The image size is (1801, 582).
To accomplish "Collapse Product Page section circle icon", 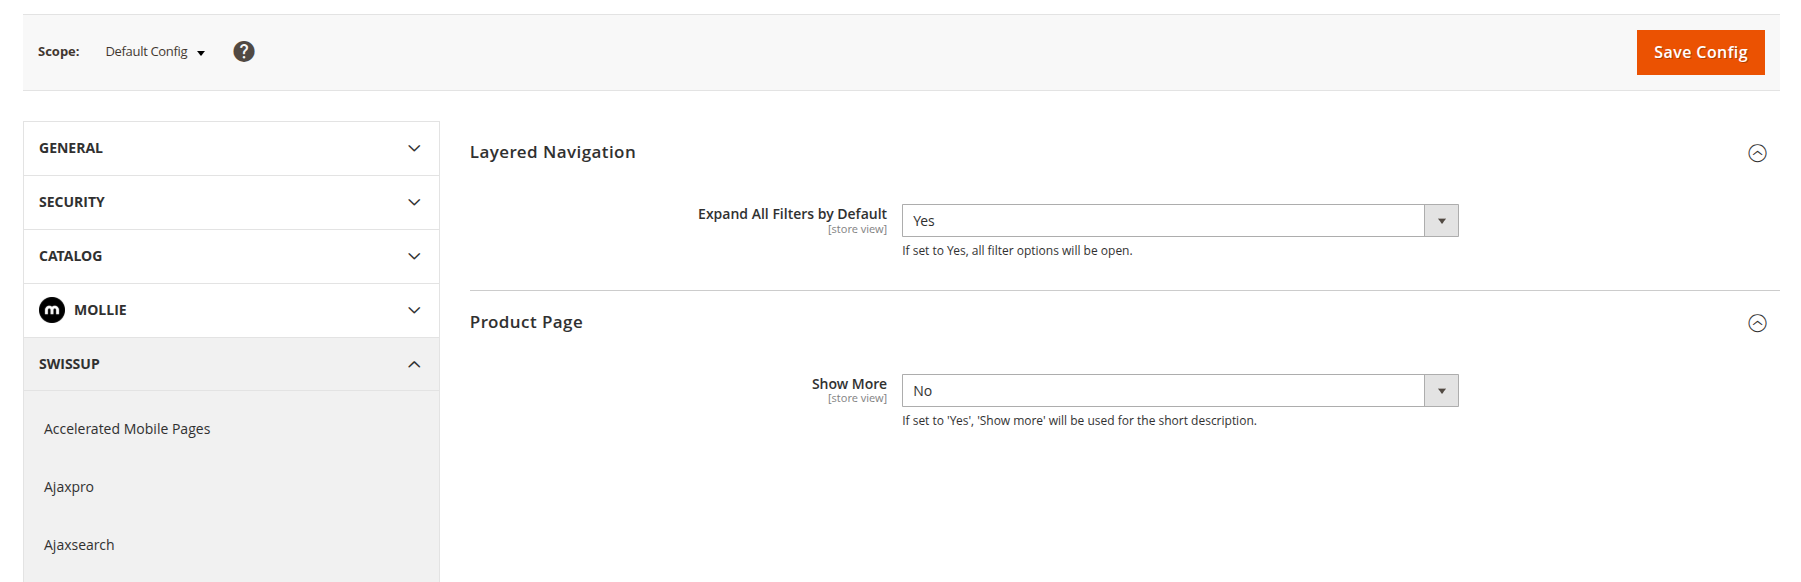I will pyautogui.click(x=1757, y=323).
